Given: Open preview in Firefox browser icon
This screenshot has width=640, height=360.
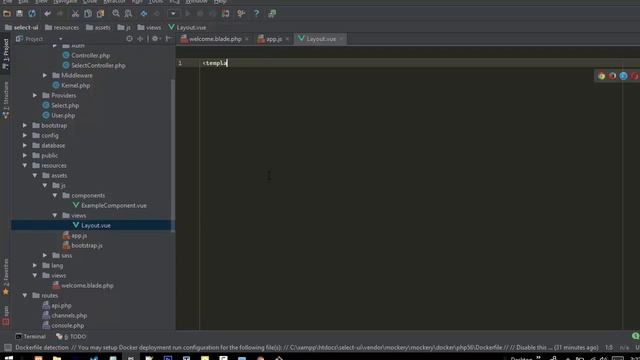Looking at the screenshot, I should point(612,76).
